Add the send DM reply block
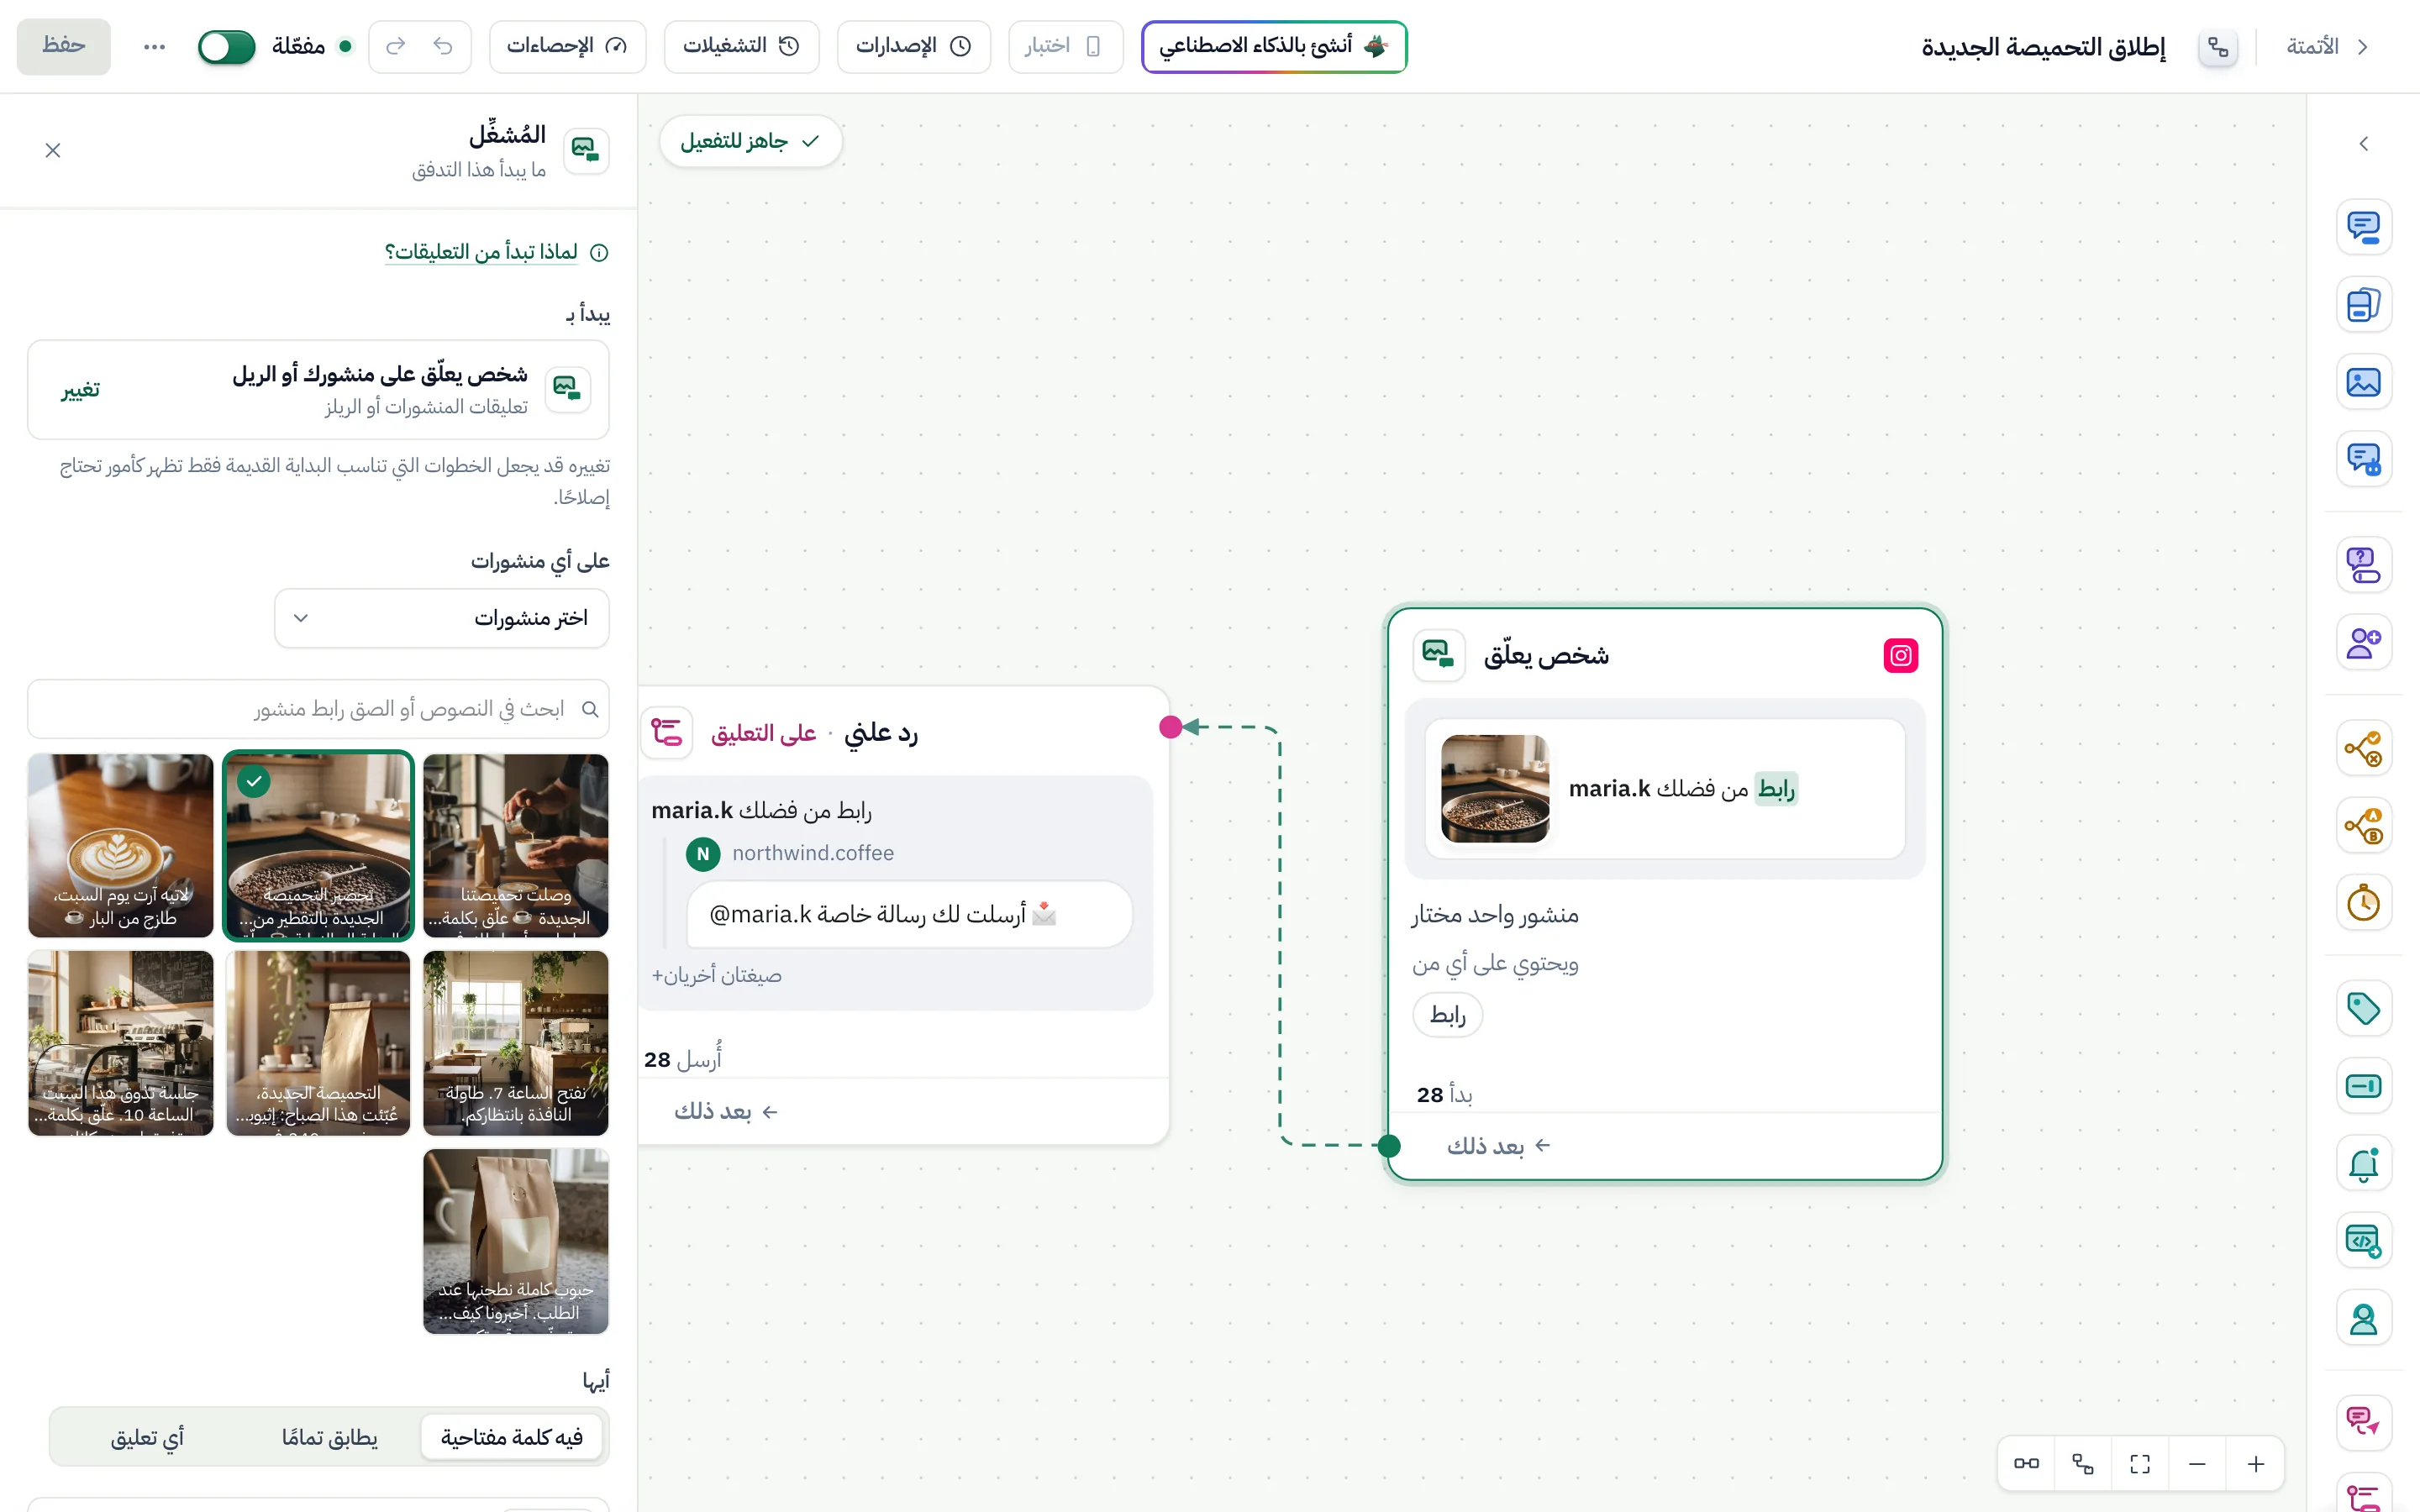Screen dimensions: 2420x1512 point(2363,1422)
